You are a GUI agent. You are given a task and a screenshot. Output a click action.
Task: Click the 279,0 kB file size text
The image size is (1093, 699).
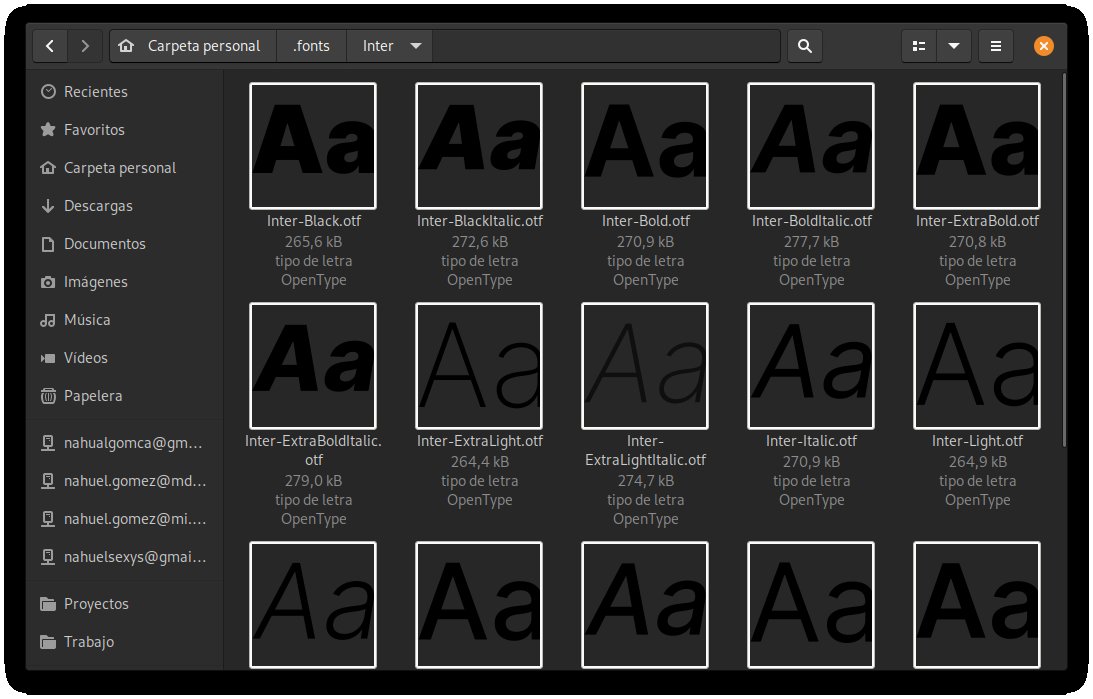coord(313,481)
